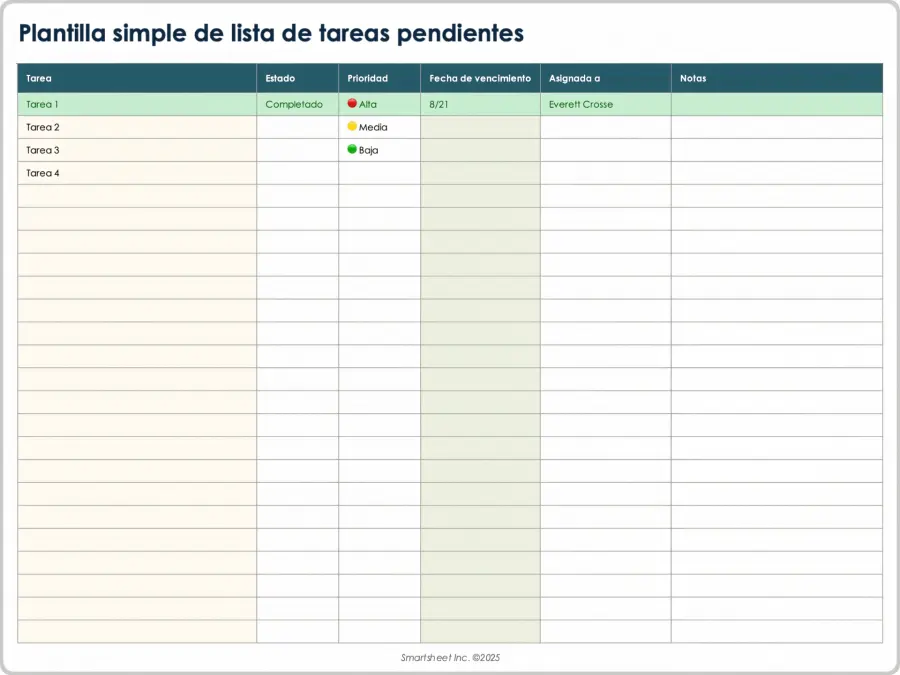Screen dimensions: 900x675
Task: Click the Completado status cell
Action: click(x=297, y=104)
